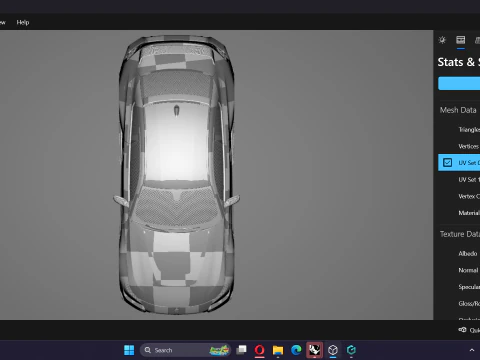The height and width of the screenshot is (360, 480).
Task: Click the 3D Viewer cube taskbar icon
Action: point(333,350)
